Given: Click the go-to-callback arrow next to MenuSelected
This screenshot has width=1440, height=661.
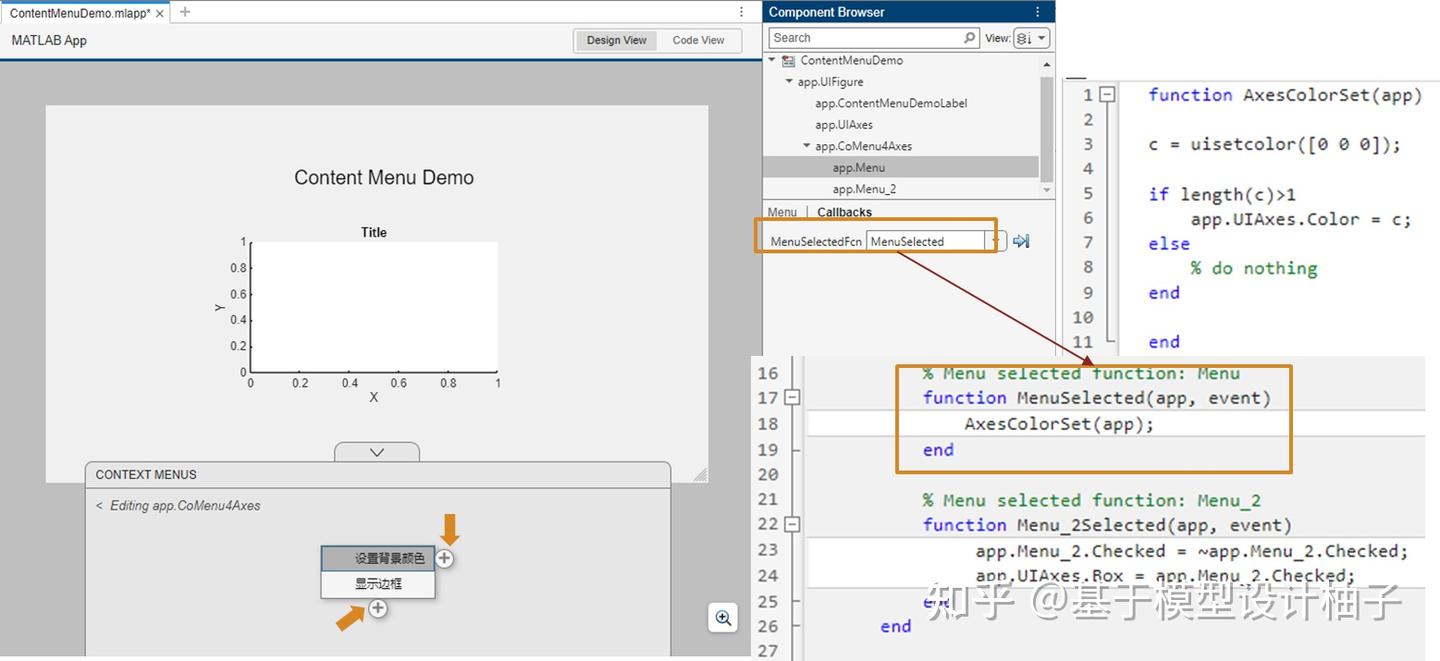Looking at the screenshot, I should click(x=1020, y=240).
